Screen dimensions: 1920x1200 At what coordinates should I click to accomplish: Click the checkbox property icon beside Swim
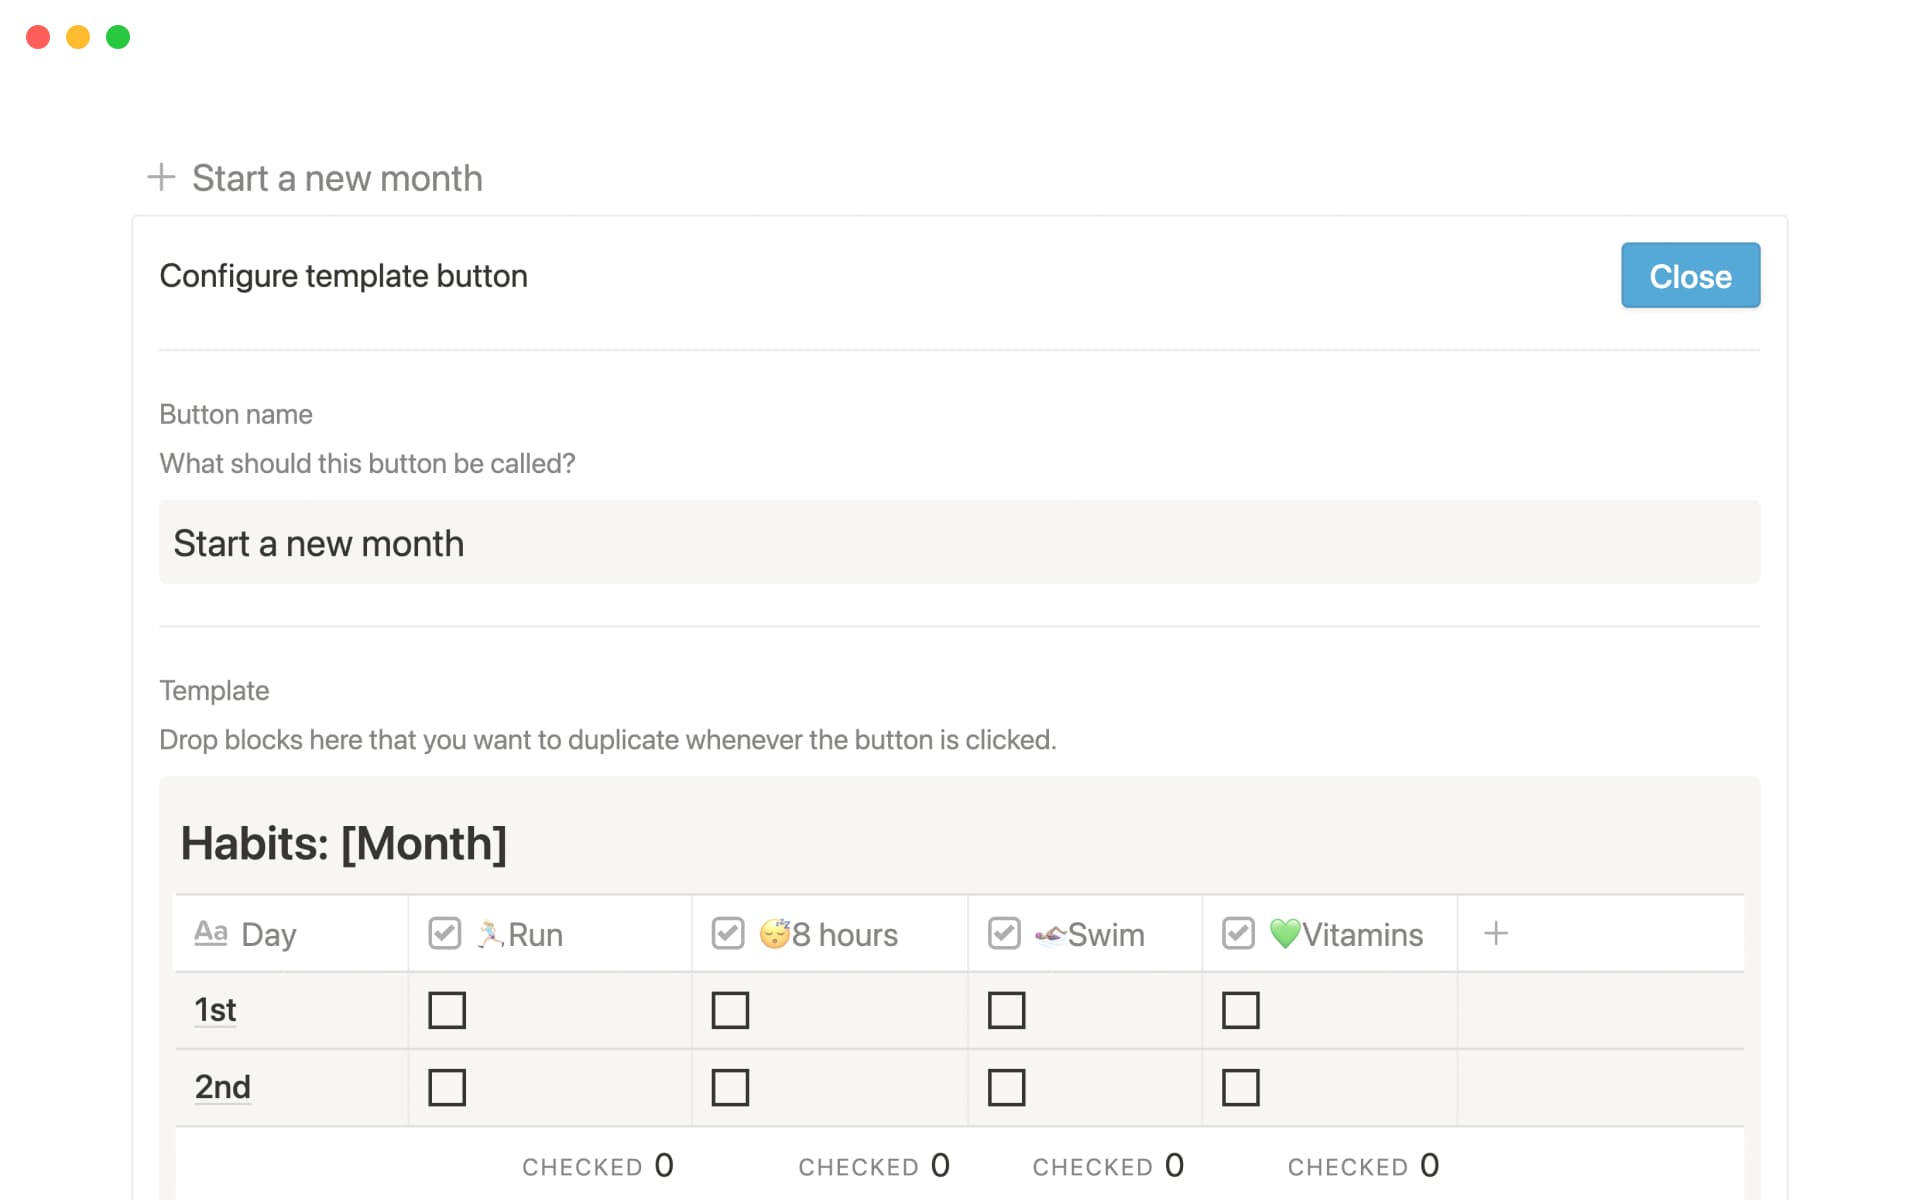pyautogui.click(x=1004, y=932)
